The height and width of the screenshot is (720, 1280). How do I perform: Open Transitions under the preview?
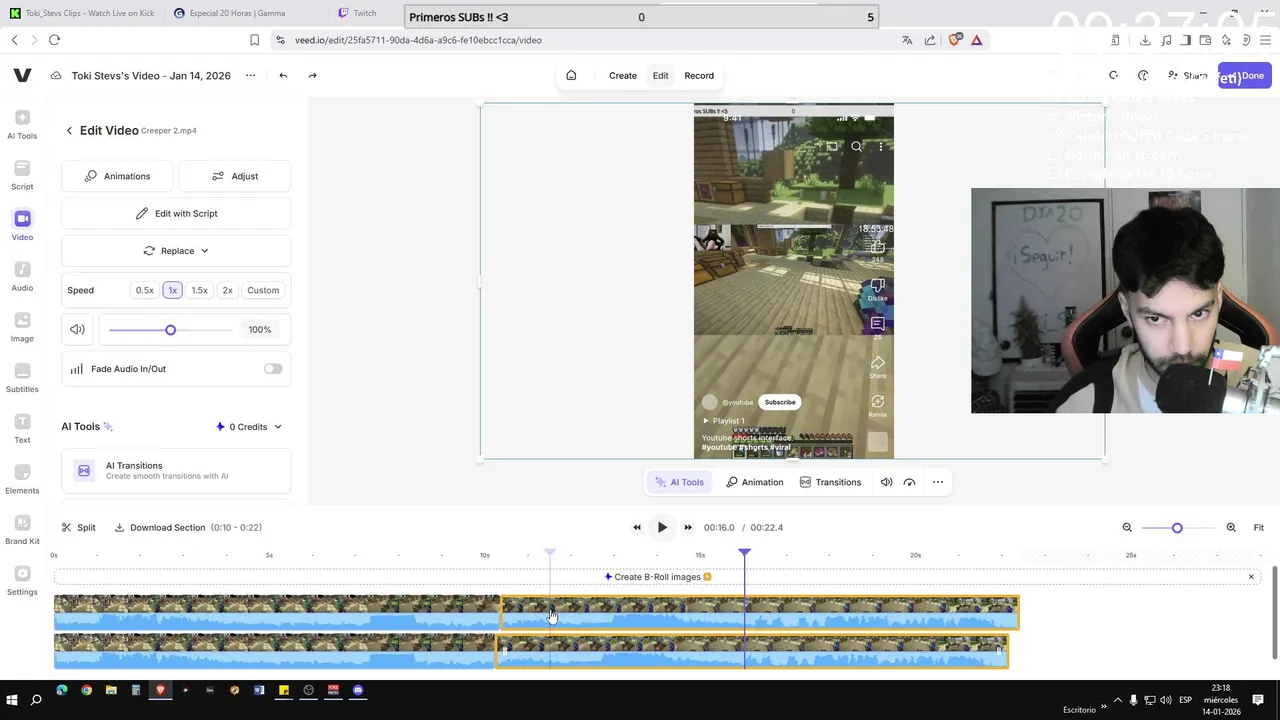click(x=830, y=482)
